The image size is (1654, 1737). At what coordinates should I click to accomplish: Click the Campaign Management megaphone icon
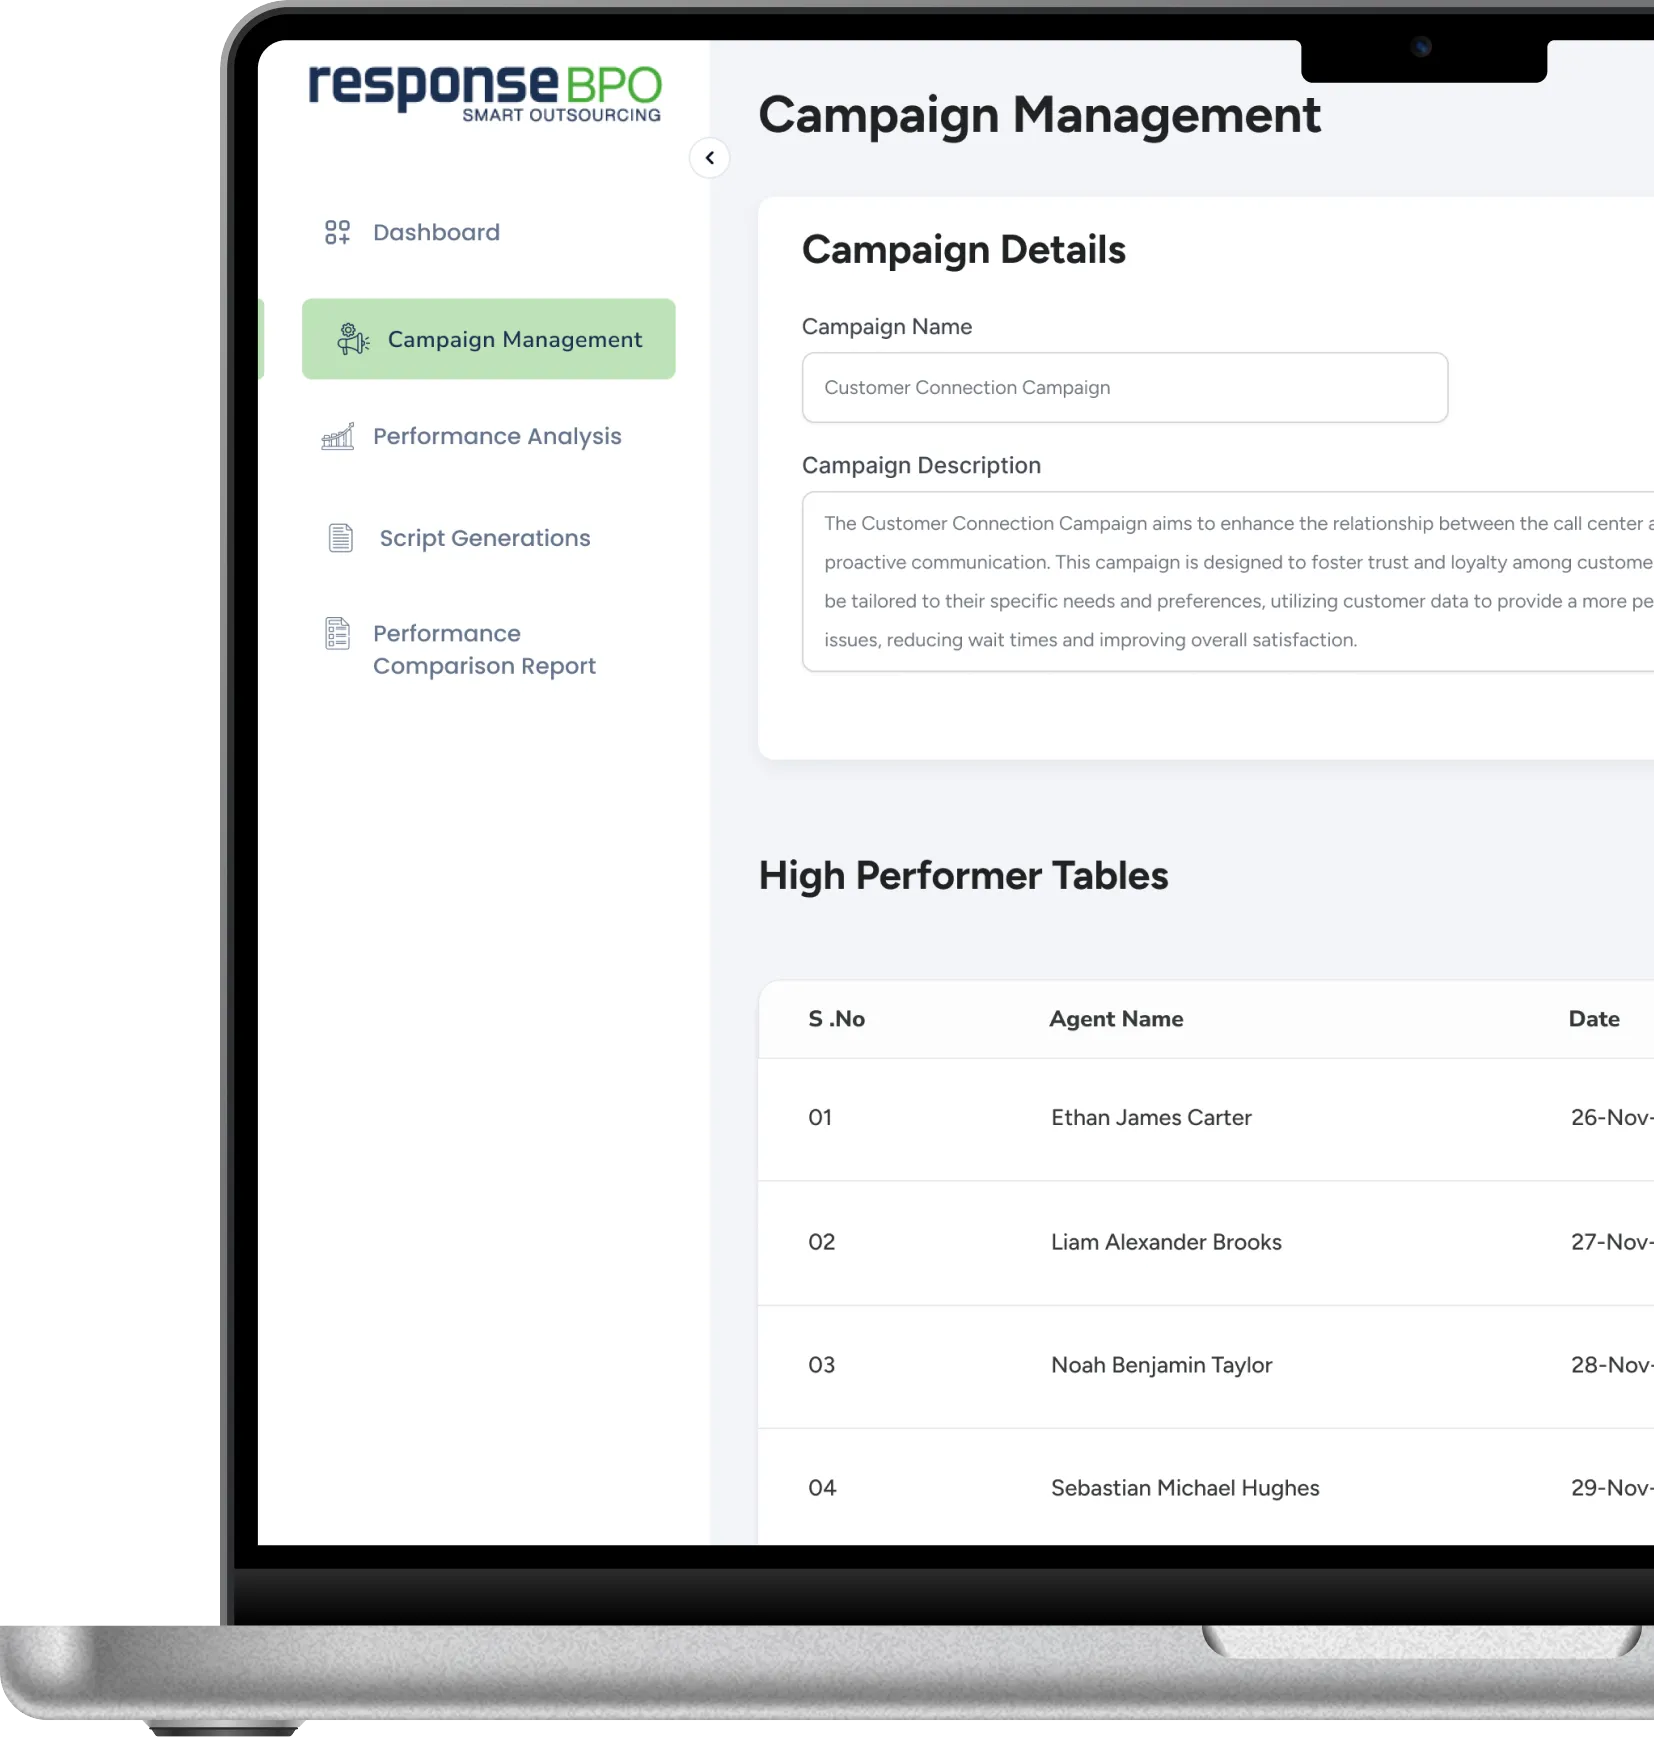(352, 339)
